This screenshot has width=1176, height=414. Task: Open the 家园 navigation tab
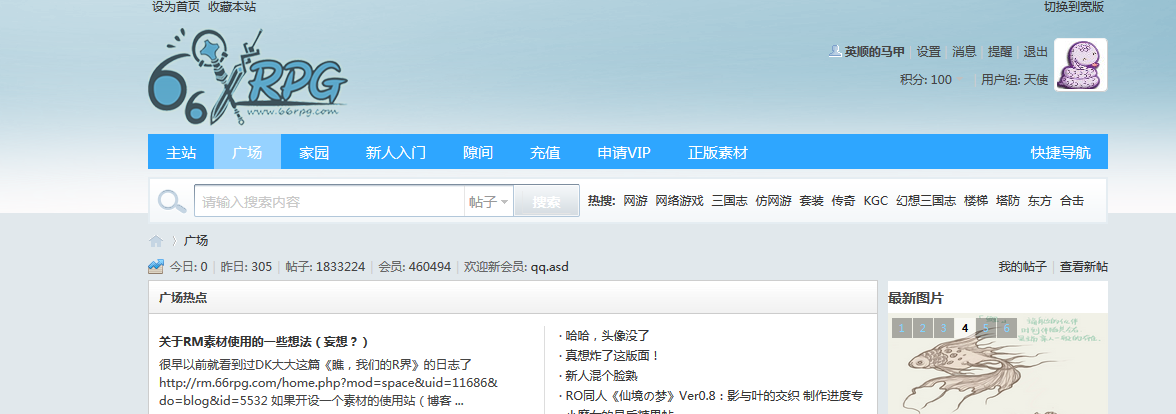click(314, 152)
